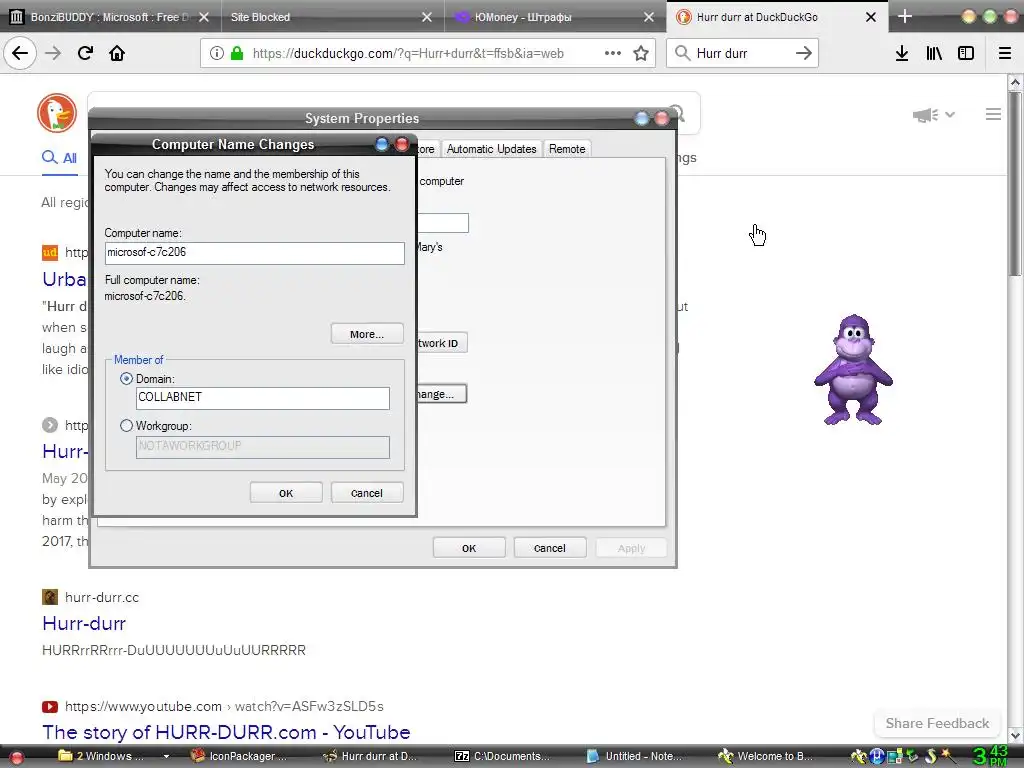Image resolution: width=1024 pixels, height=768 pixels.
Task: Open the downloads arrow icon
Action: click(901, 53)
